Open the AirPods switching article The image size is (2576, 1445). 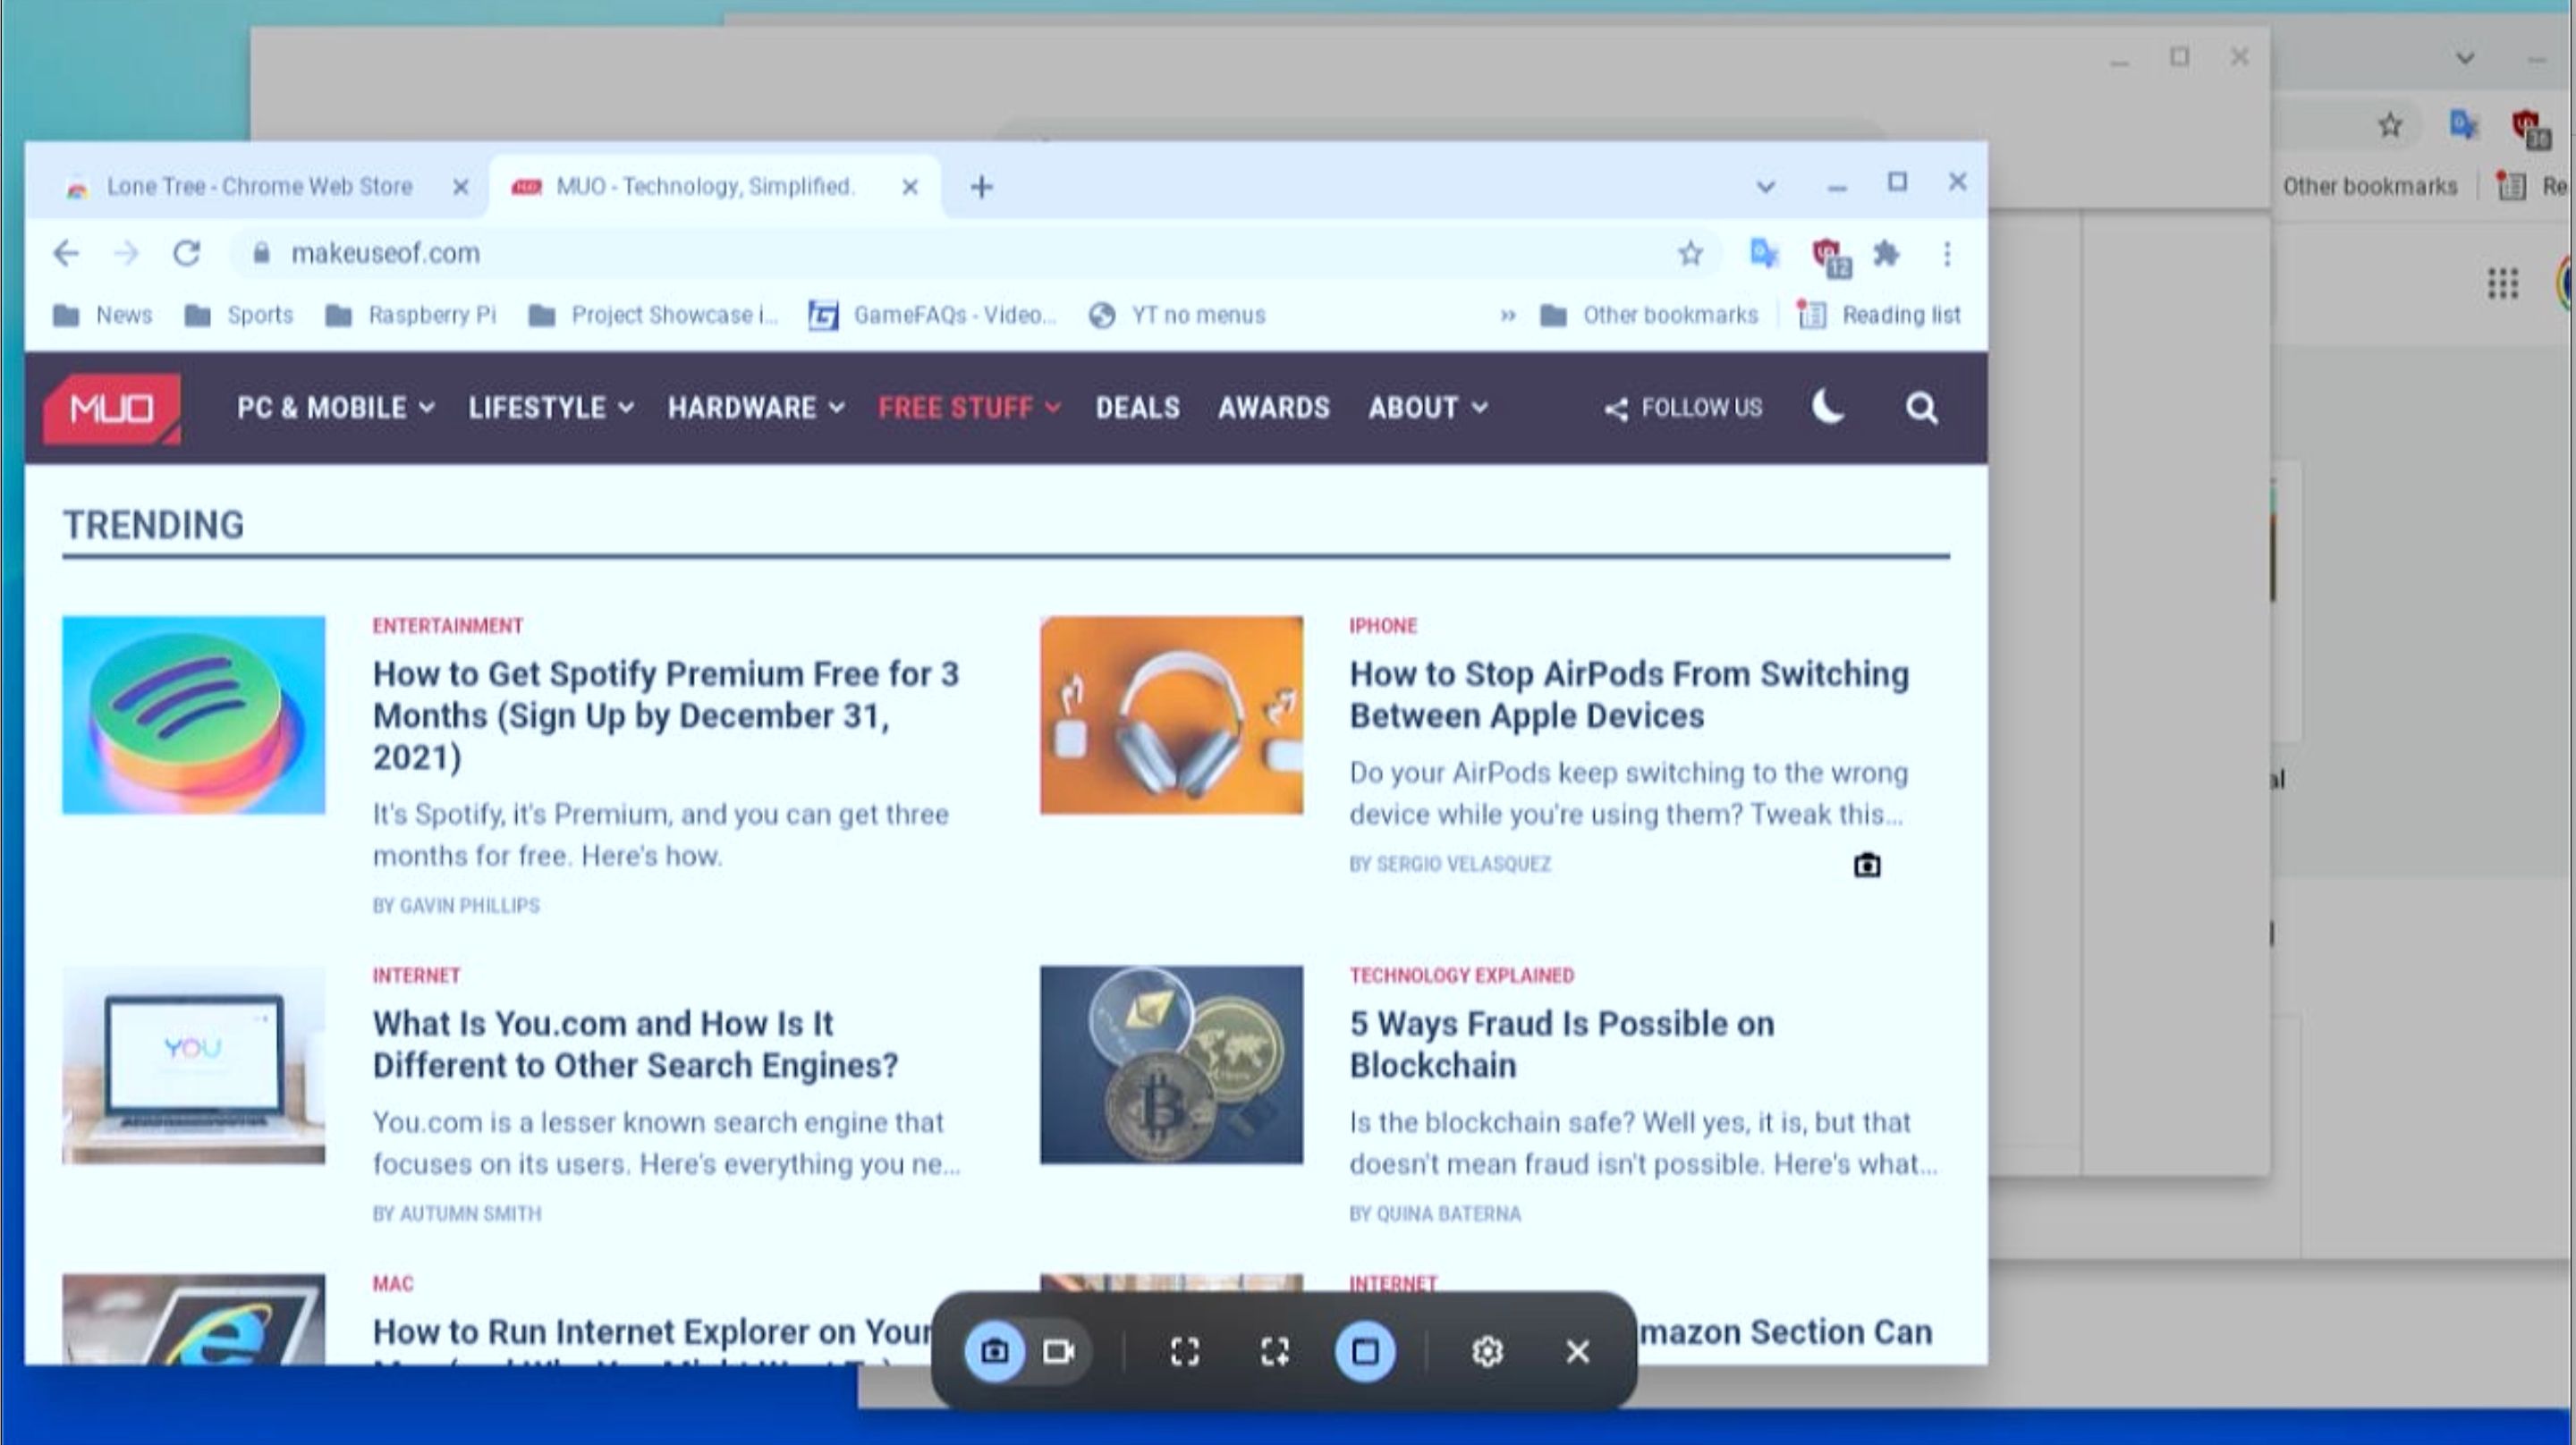point(1628,693)
